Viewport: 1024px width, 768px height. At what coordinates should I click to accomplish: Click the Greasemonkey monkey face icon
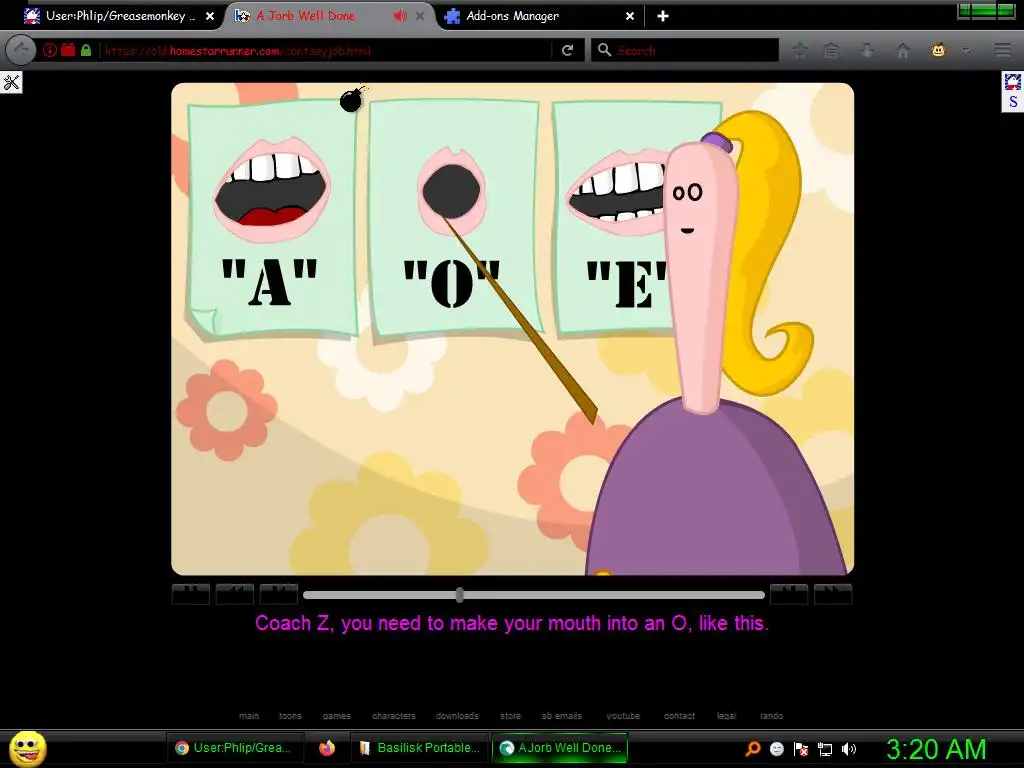pyautogui.click(x=938, y=50)
